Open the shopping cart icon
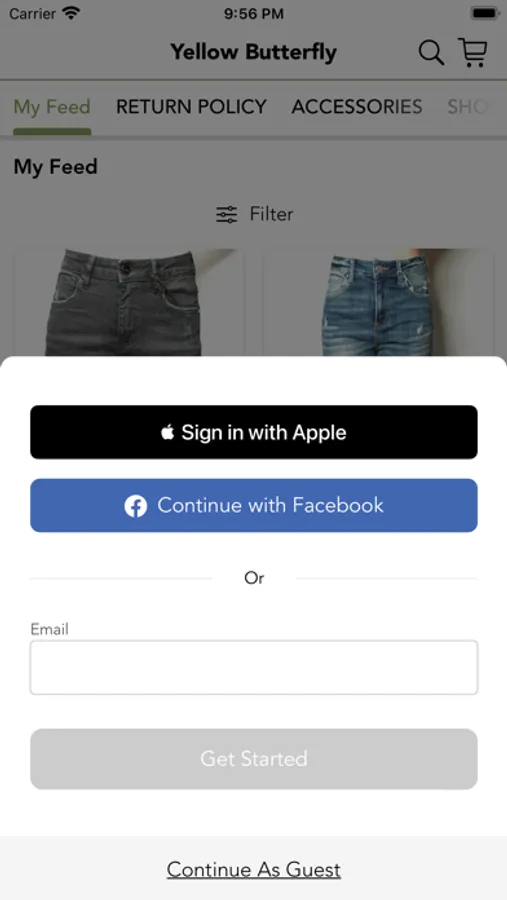Viewport: 507px width, 900px height. (473, 52)
